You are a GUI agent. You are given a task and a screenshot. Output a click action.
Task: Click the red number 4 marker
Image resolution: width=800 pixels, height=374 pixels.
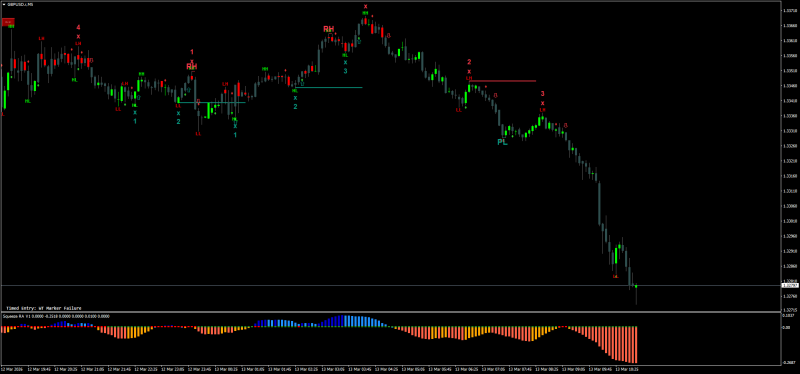click(79, 28)
